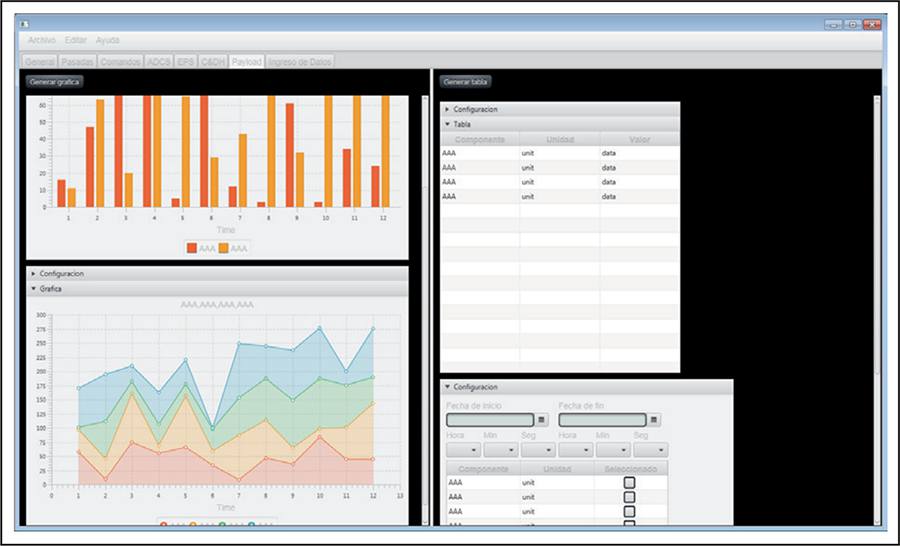Viewport: 900px width, 546px height.
Task: Click the Generar grafica button
Action: (x=55, y=82)
